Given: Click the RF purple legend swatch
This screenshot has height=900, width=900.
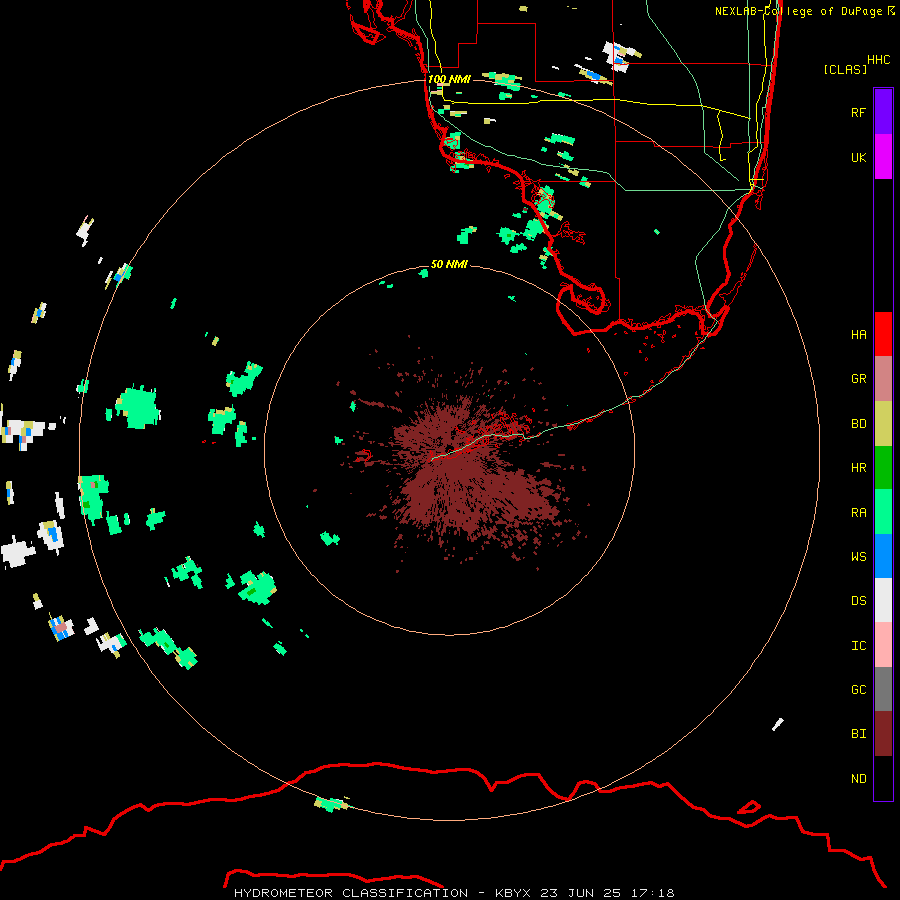Looking at the screenshot, I should click(x=883, y=112).
